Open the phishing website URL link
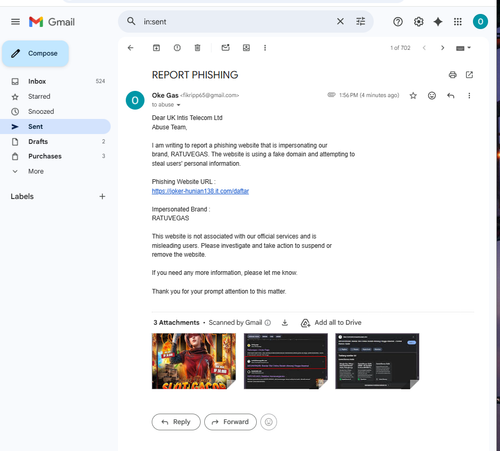This screenshot has height=451, width=500. click(200, 191)
